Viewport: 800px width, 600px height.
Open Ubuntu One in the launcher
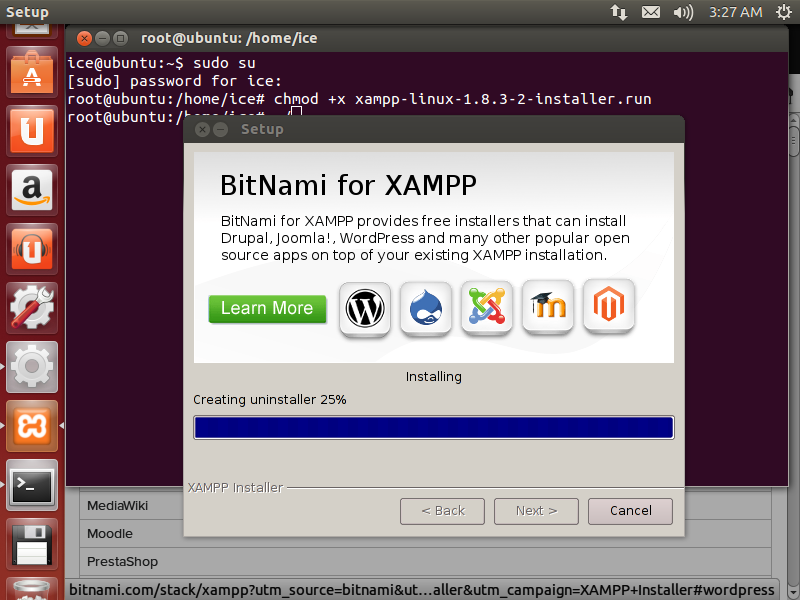[x=32, y=131]
